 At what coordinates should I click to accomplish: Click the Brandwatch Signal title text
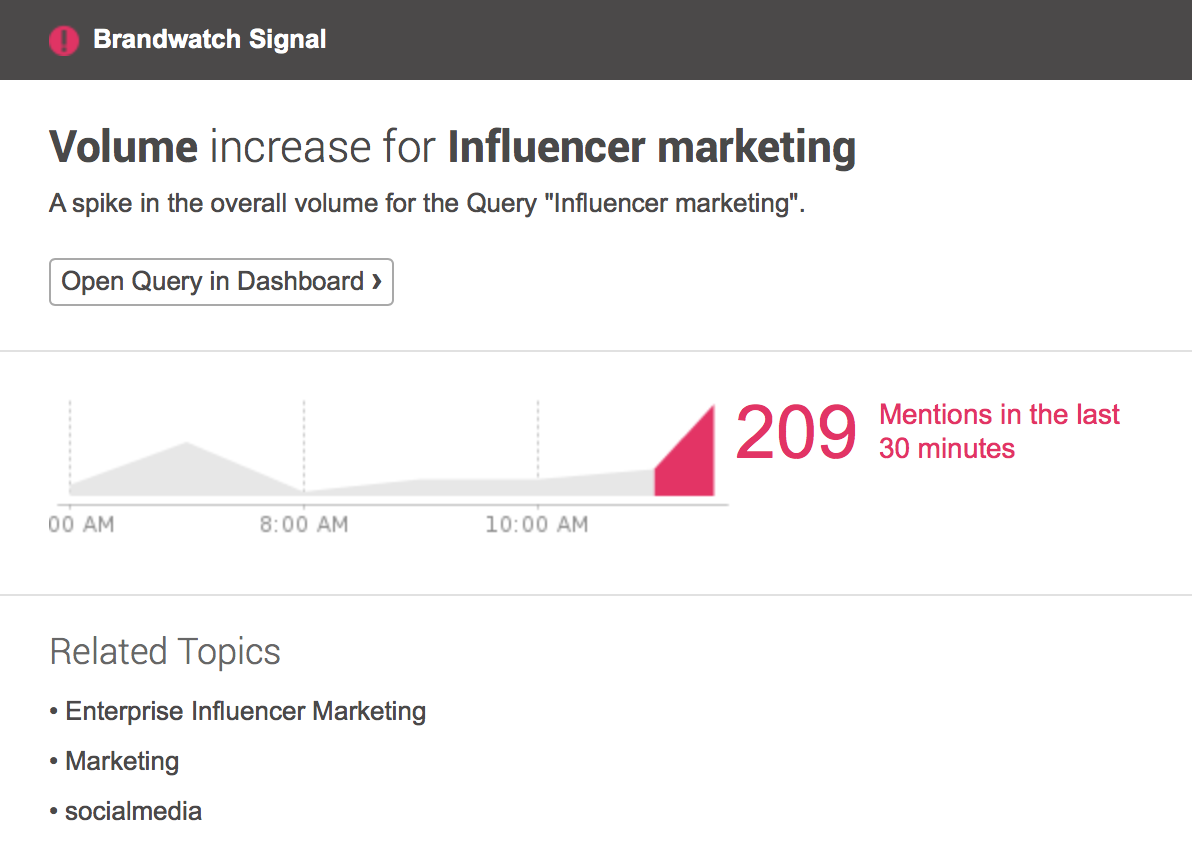click(209, 40)
